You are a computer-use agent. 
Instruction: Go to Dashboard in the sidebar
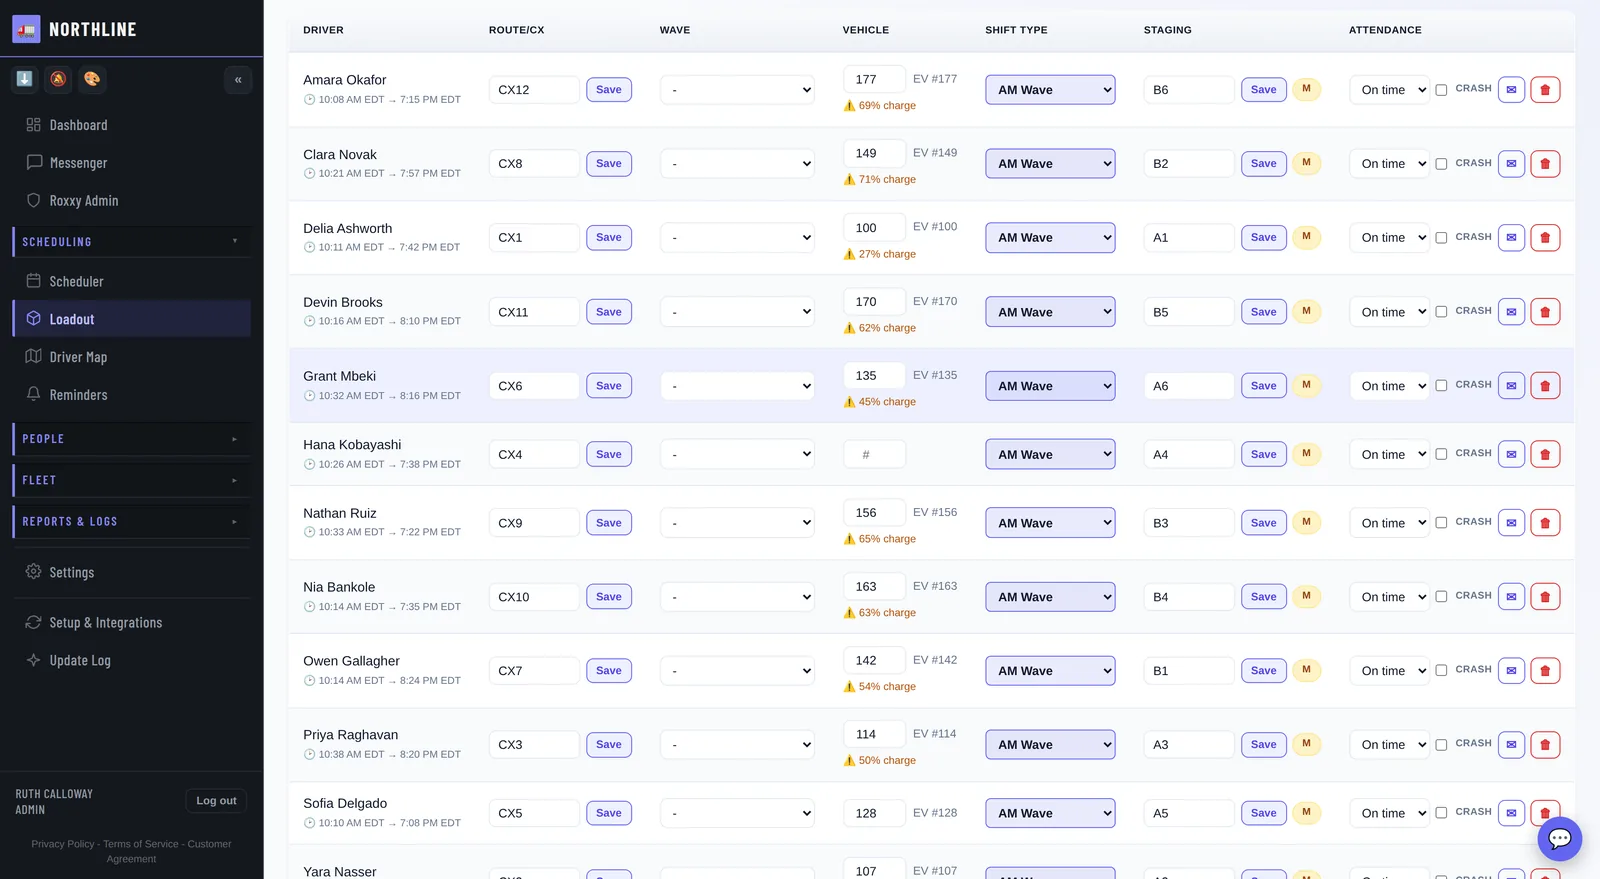[x=132, y=125]
